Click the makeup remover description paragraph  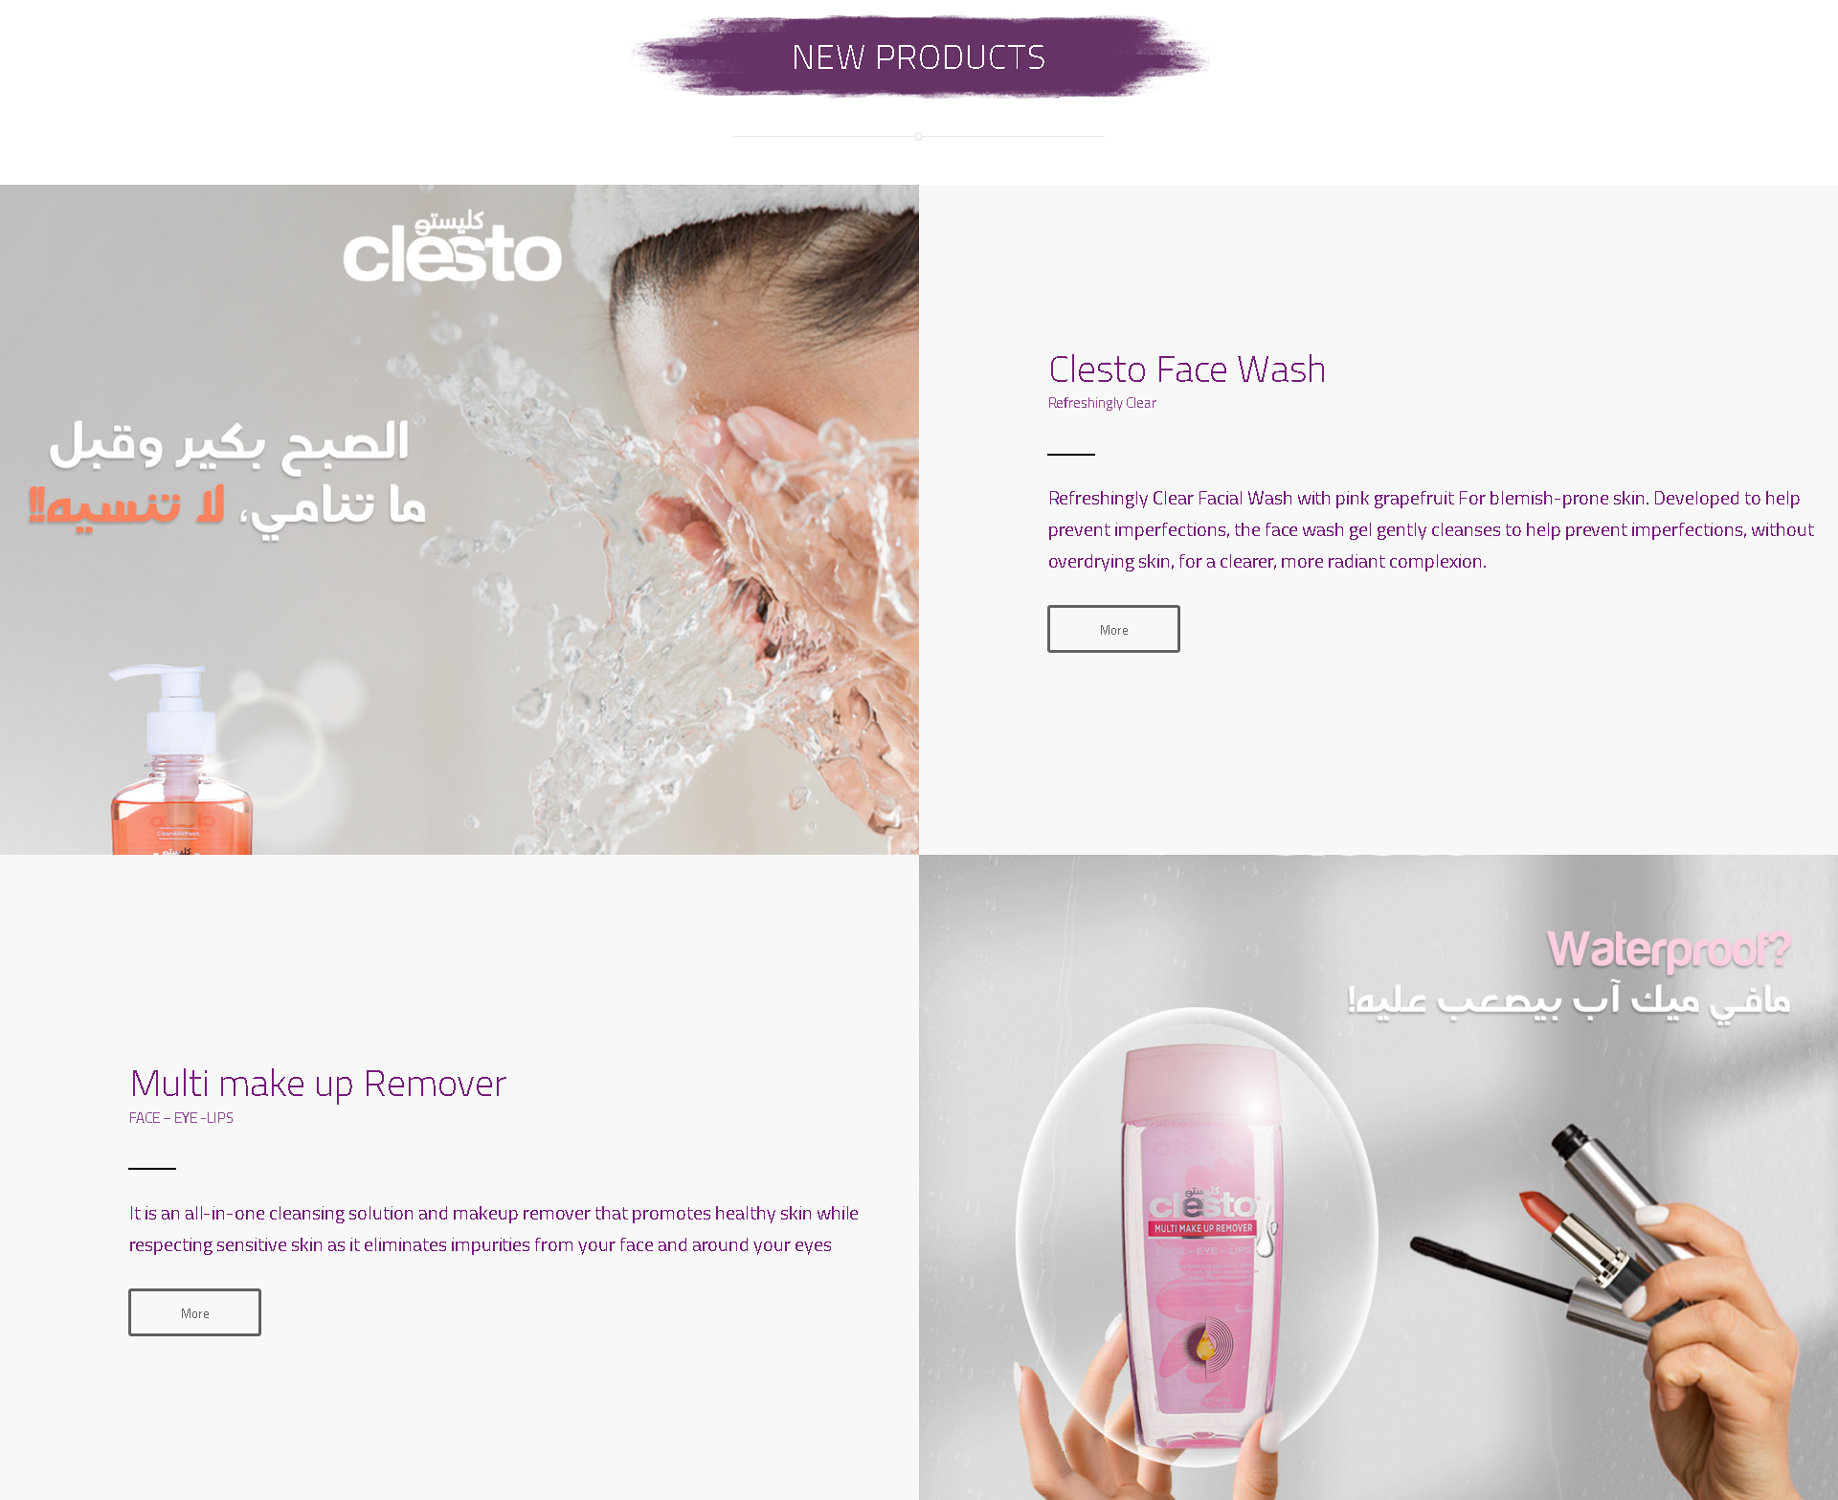click(494, 1228)
